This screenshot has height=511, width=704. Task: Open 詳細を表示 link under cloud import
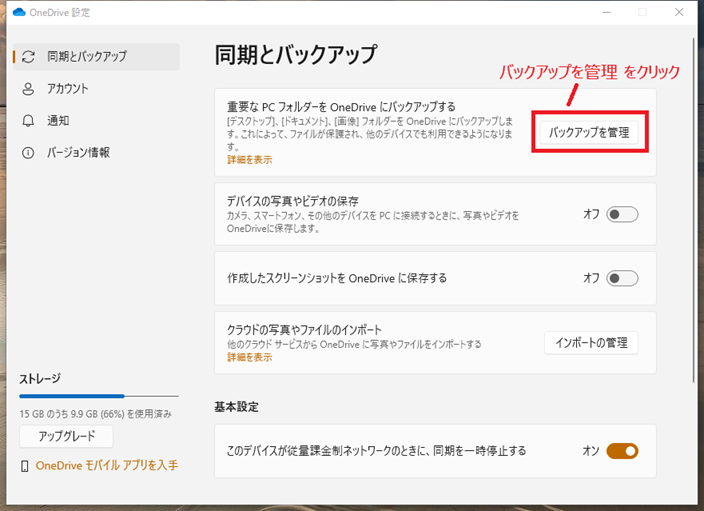pyautogui.click(x=249, y=357)
